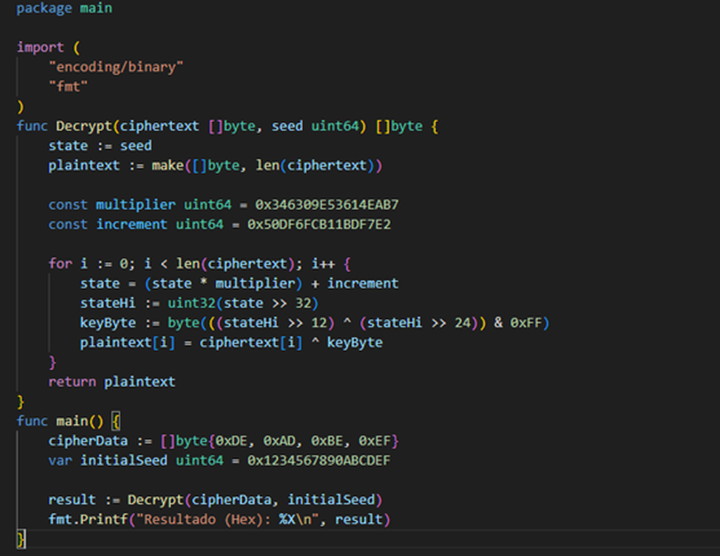720x556 pixels.
Task: Click the "fmt" import string
Action: click(68, 86)
